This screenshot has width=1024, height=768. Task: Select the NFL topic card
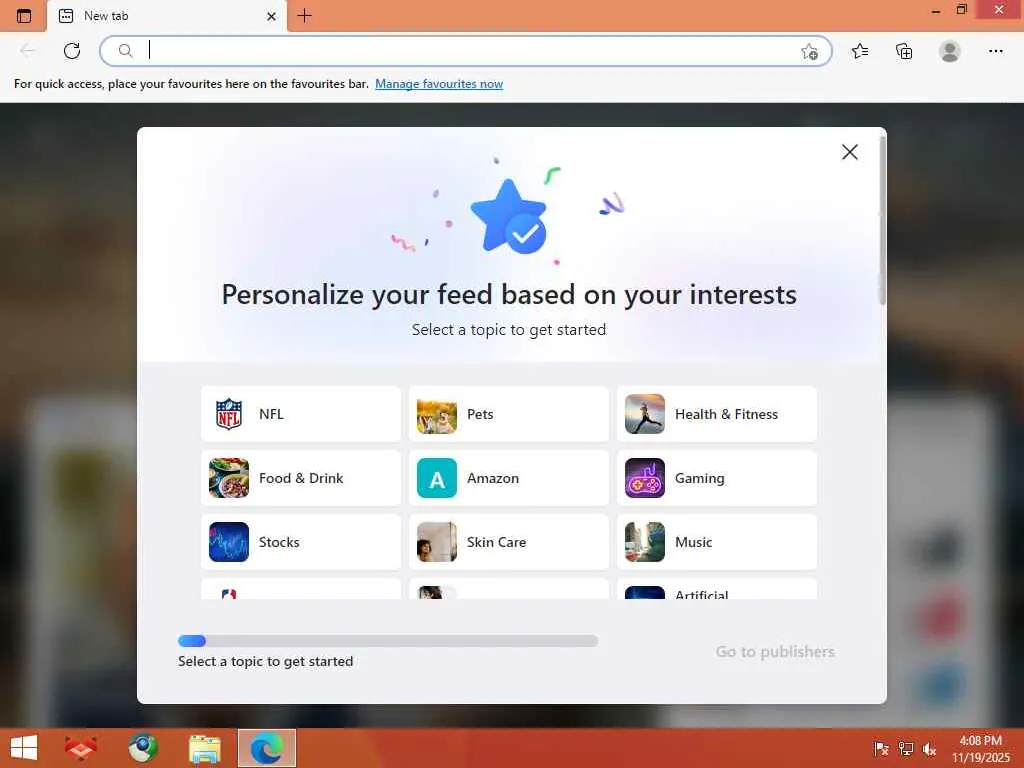coord(301,414)
